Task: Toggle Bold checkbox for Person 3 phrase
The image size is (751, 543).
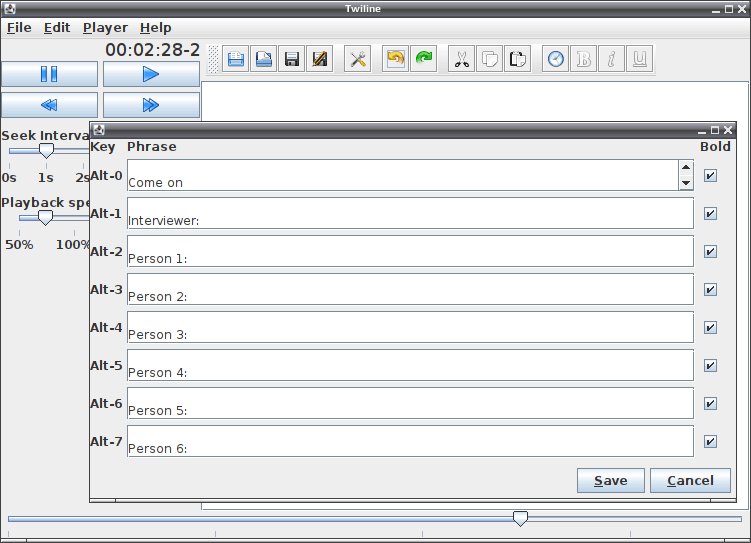Action: [710, 328]
